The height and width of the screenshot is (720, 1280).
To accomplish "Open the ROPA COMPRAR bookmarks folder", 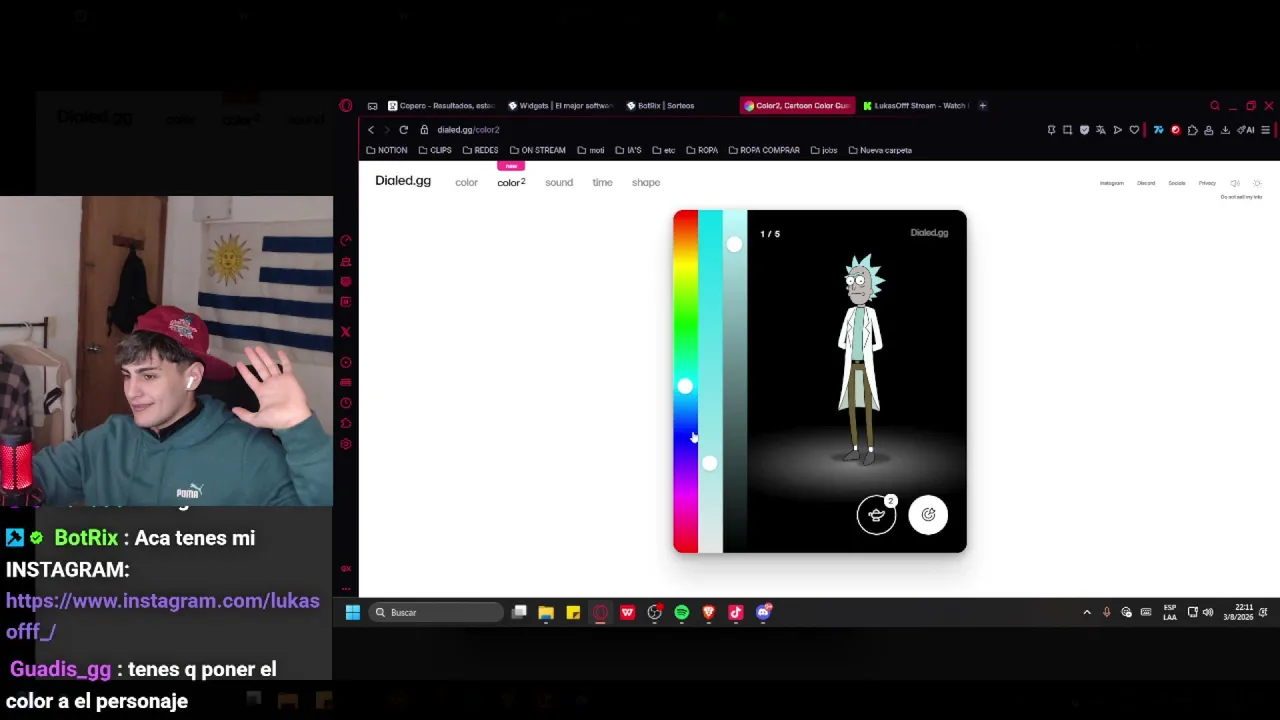I will pyautogui.click(x=764, y=150).
